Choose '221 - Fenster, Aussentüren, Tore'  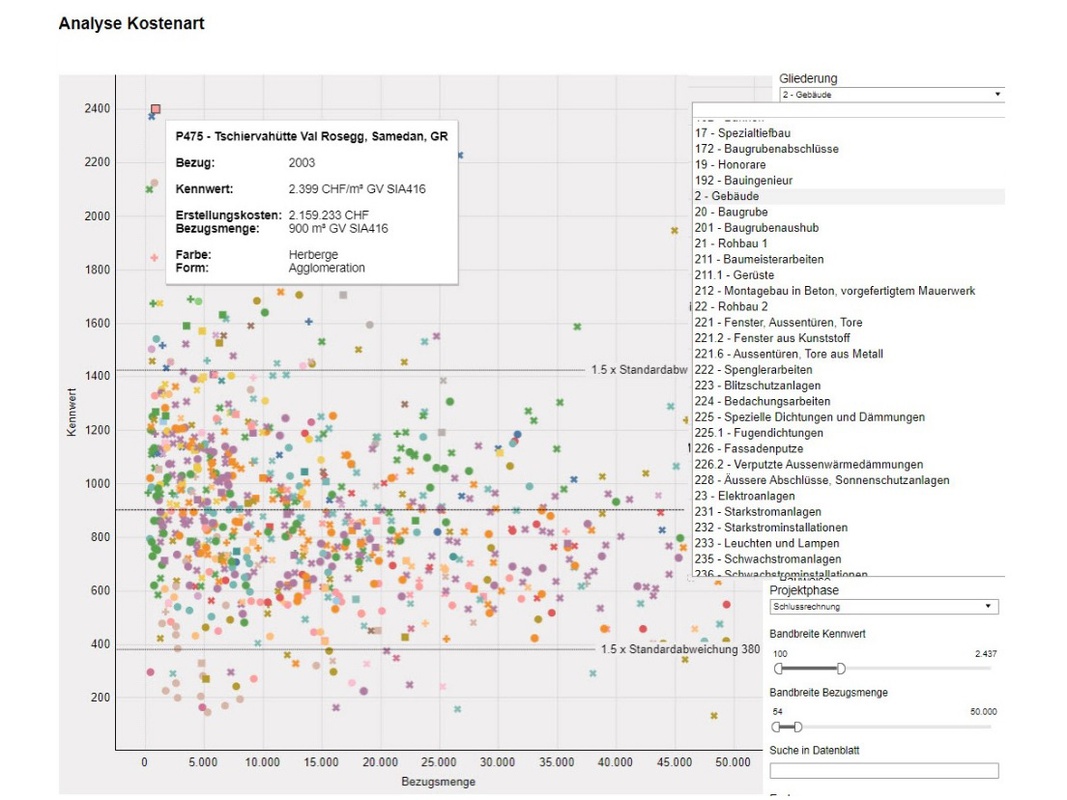[848, 322]
